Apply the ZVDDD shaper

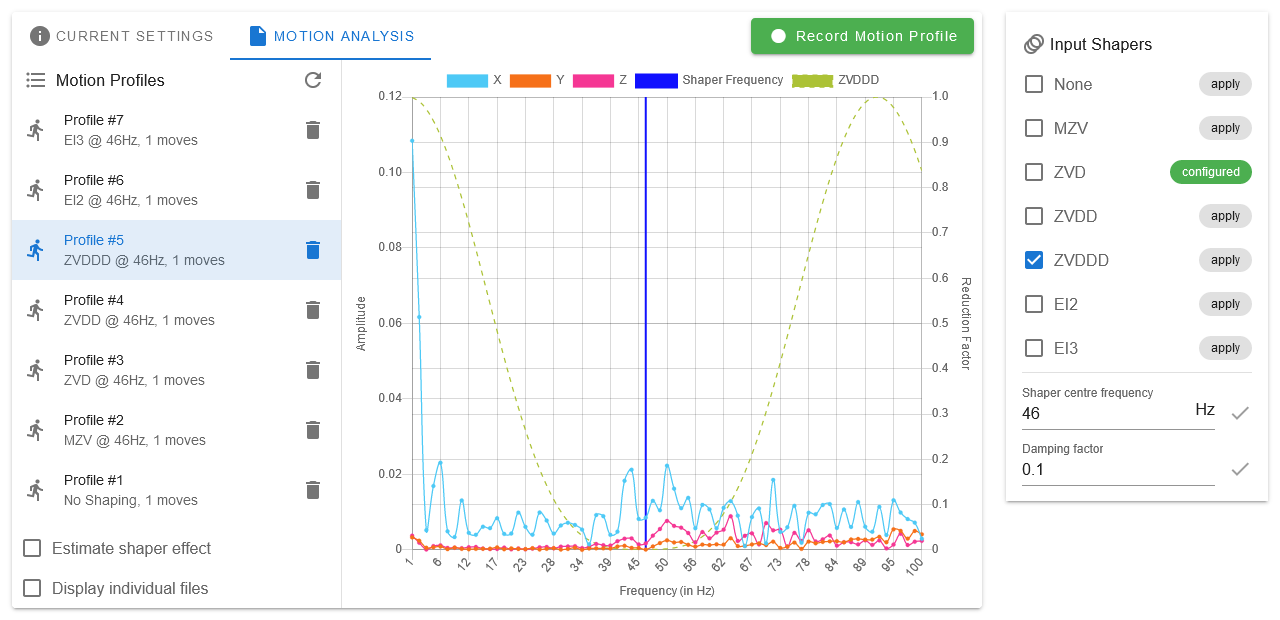coord(1225,260)
